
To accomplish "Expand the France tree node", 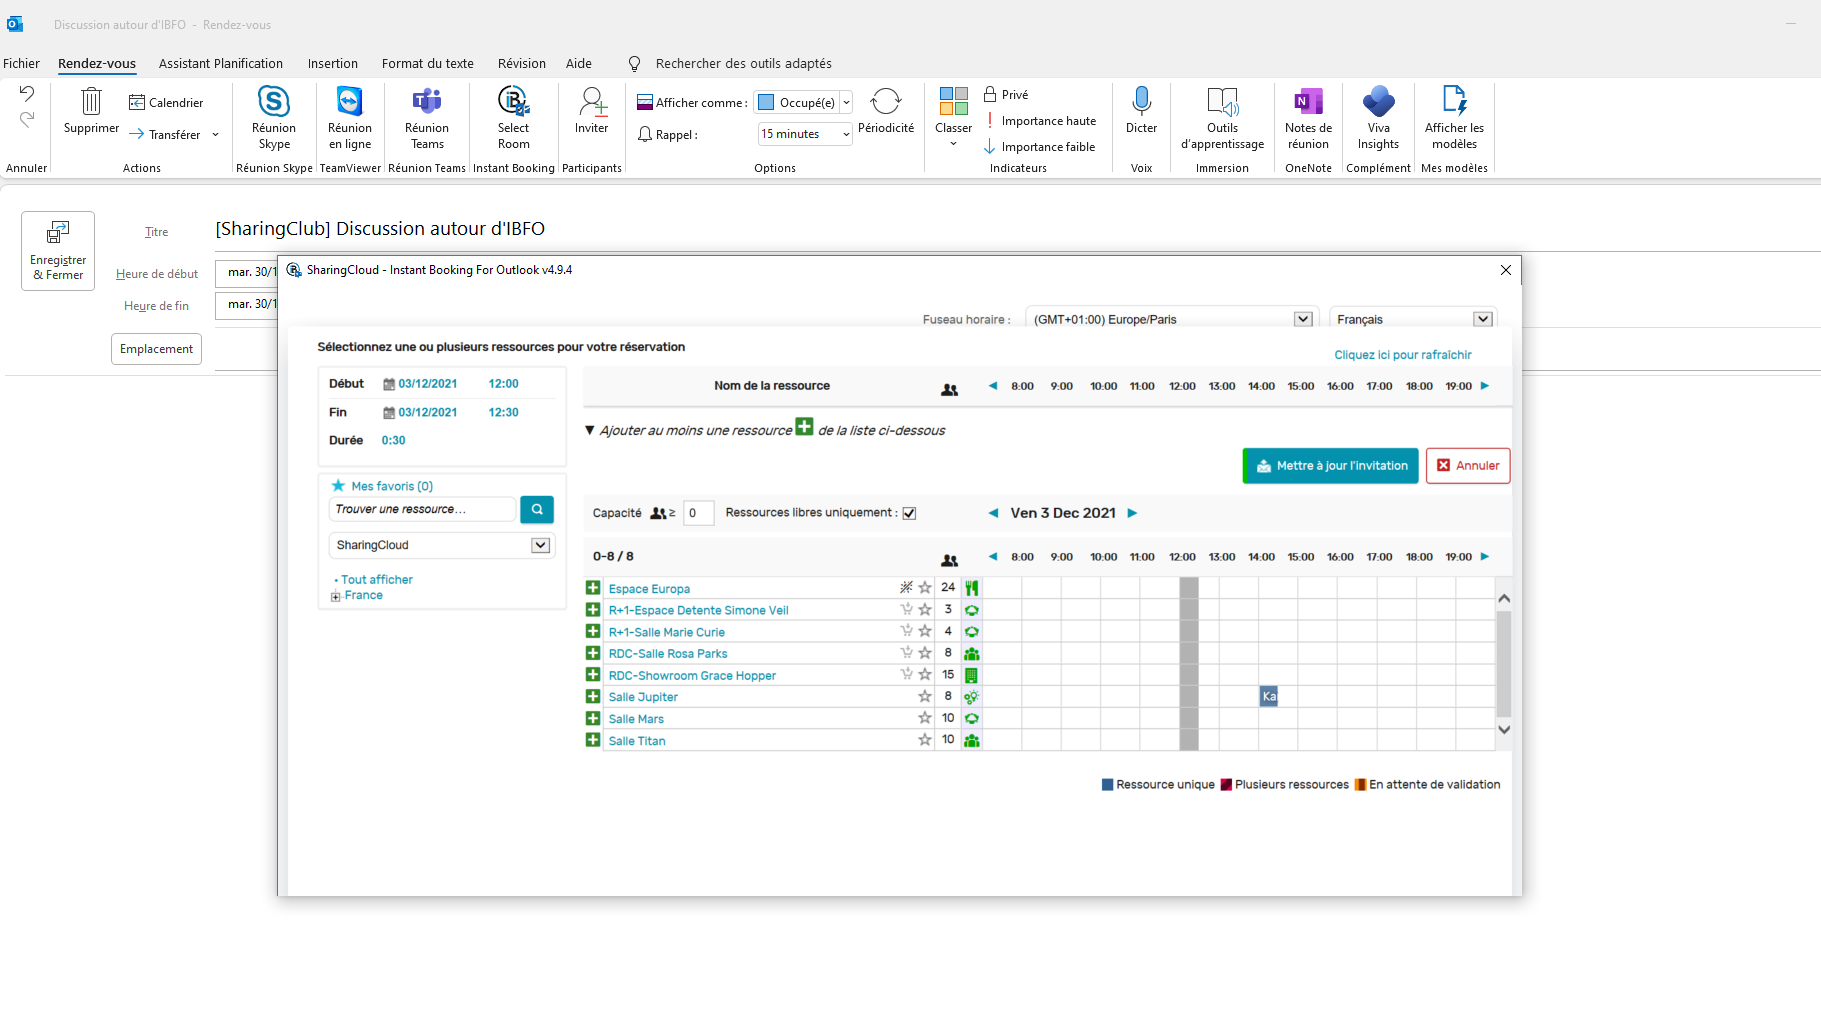I will pyautogui.click(x=336, y=595).
